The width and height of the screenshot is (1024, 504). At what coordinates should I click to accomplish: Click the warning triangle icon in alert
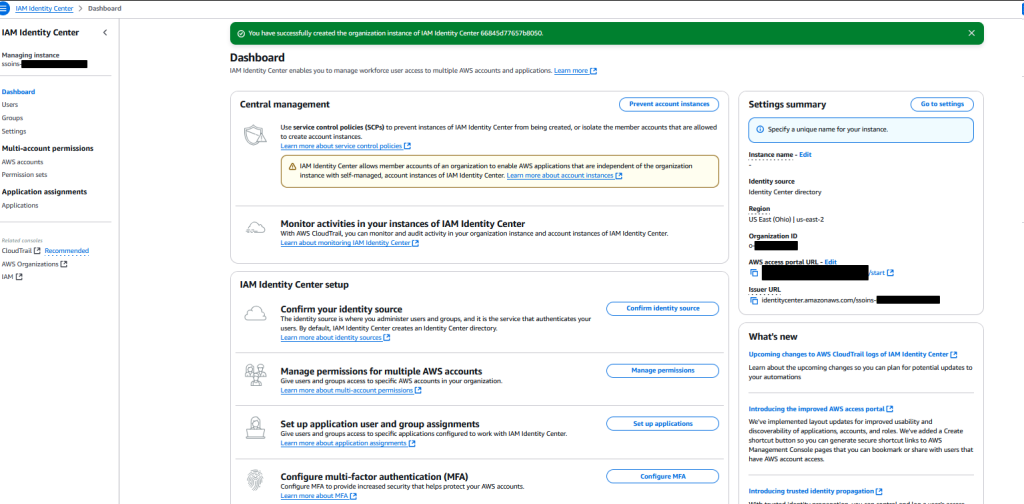(x=292, y=166)
